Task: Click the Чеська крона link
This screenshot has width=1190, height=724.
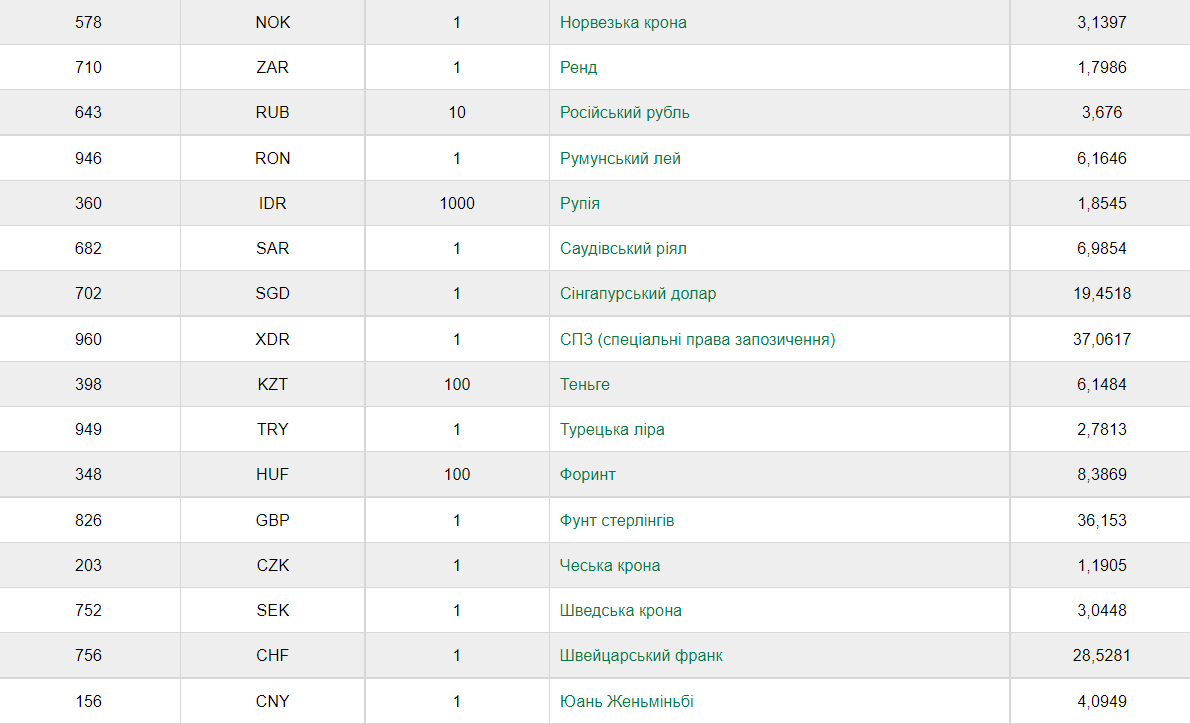Action: pos(610,566)
